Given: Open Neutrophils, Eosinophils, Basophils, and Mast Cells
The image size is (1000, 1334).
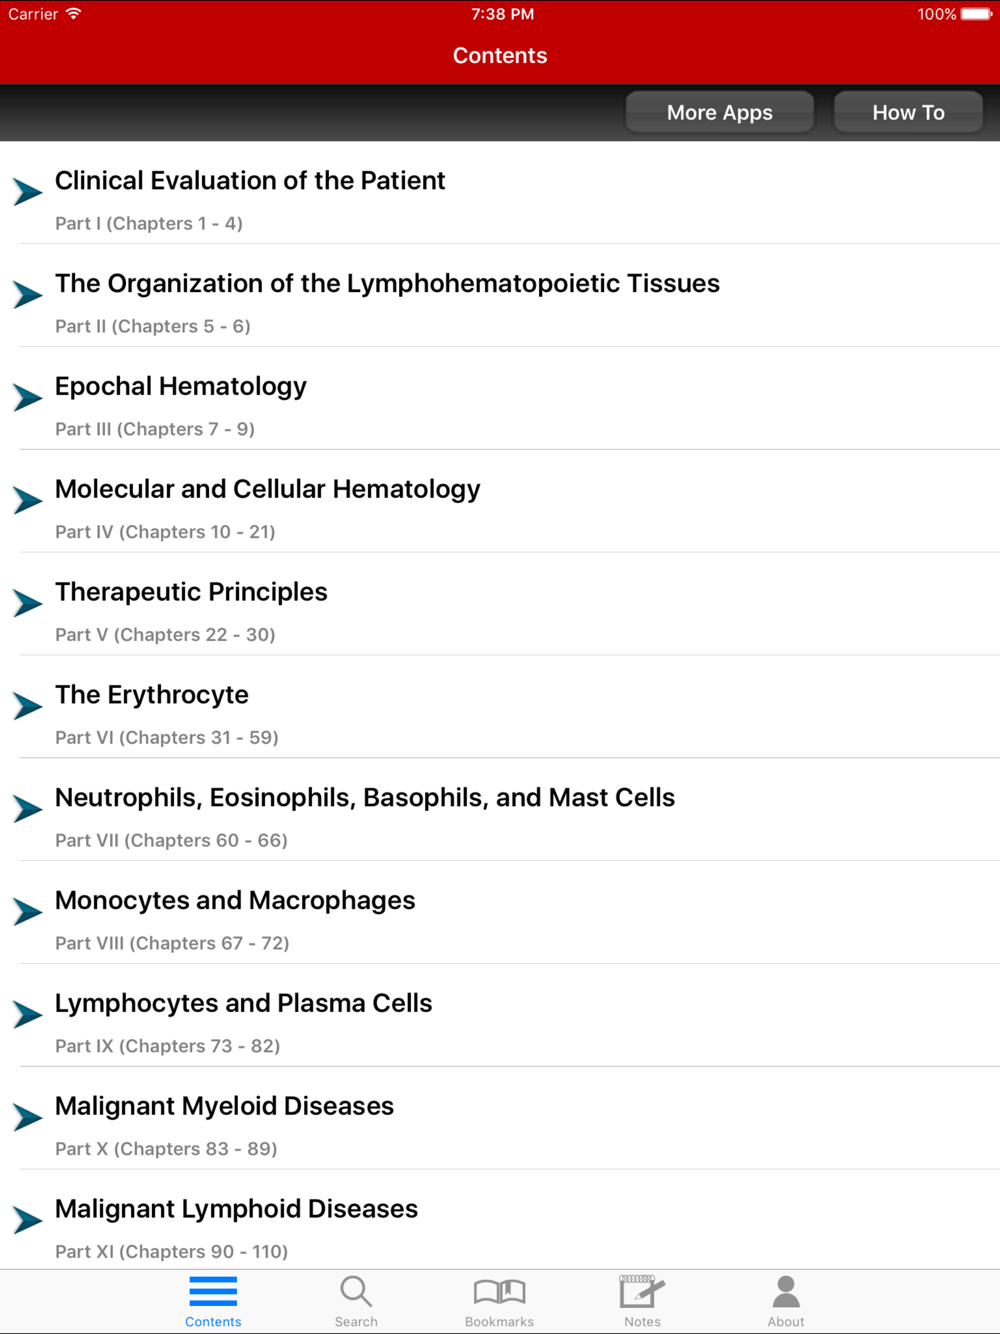Looking at the screenshot, I should pos(500,809).
